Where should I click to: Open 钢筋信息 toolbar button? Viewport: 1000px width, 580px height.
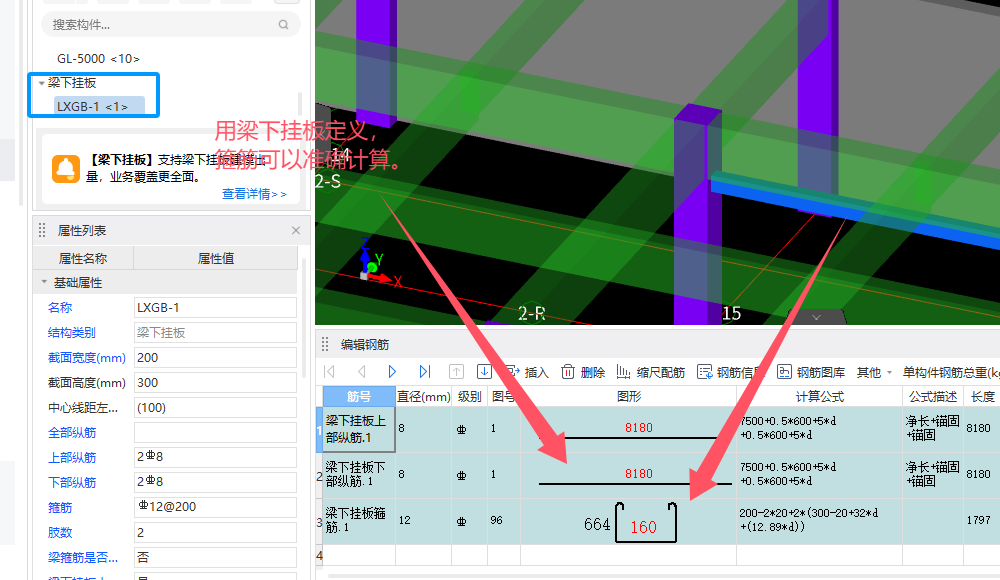coord(731,372)
